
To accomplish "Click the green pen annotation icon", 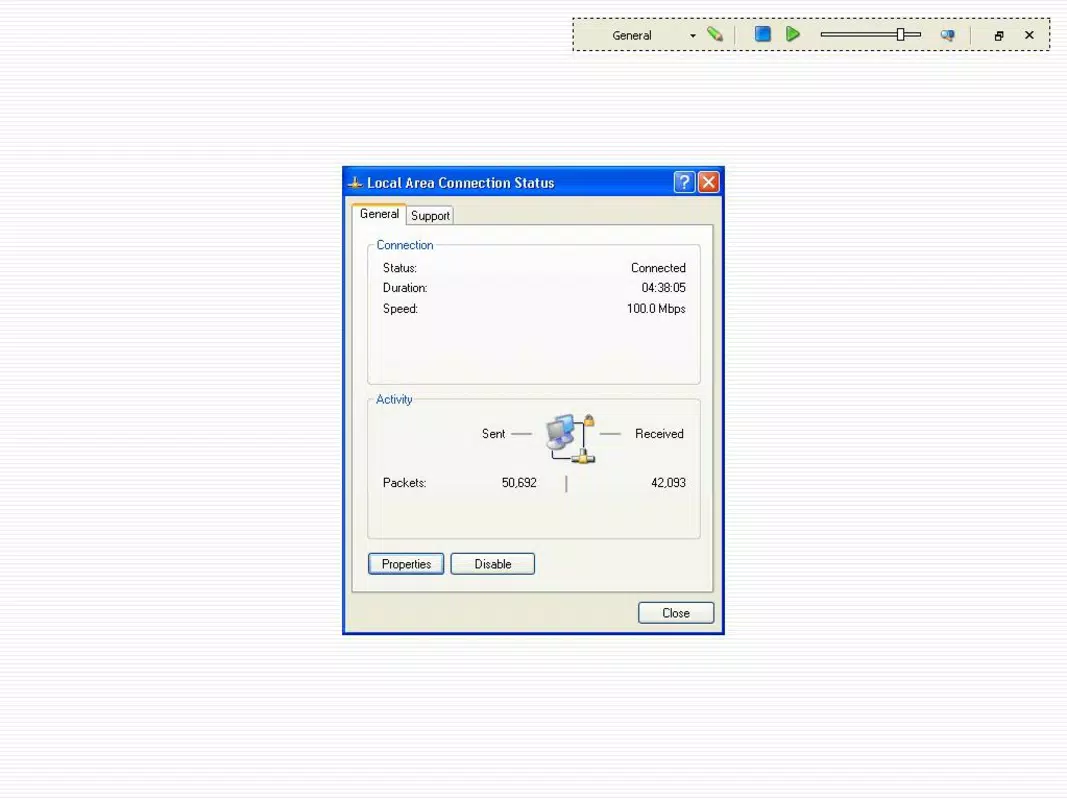I will pyautogui.click(x=715, y=34).
